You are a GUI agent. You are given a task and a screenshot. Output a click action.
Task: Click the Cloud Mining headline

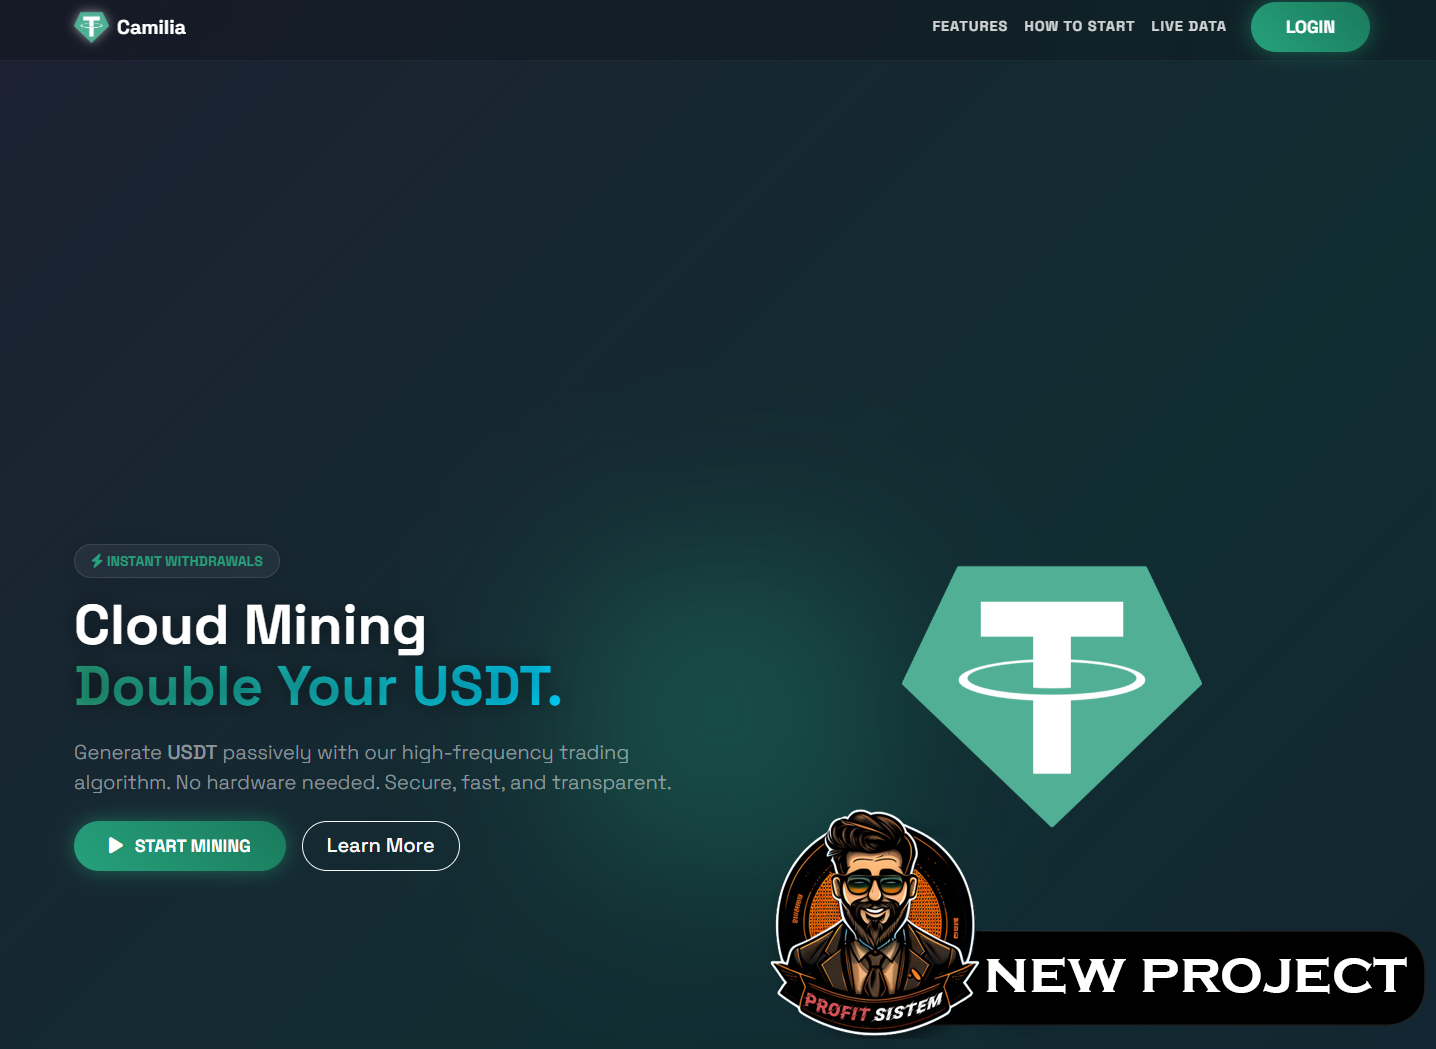pyautogui.click(x=250, y=627)
